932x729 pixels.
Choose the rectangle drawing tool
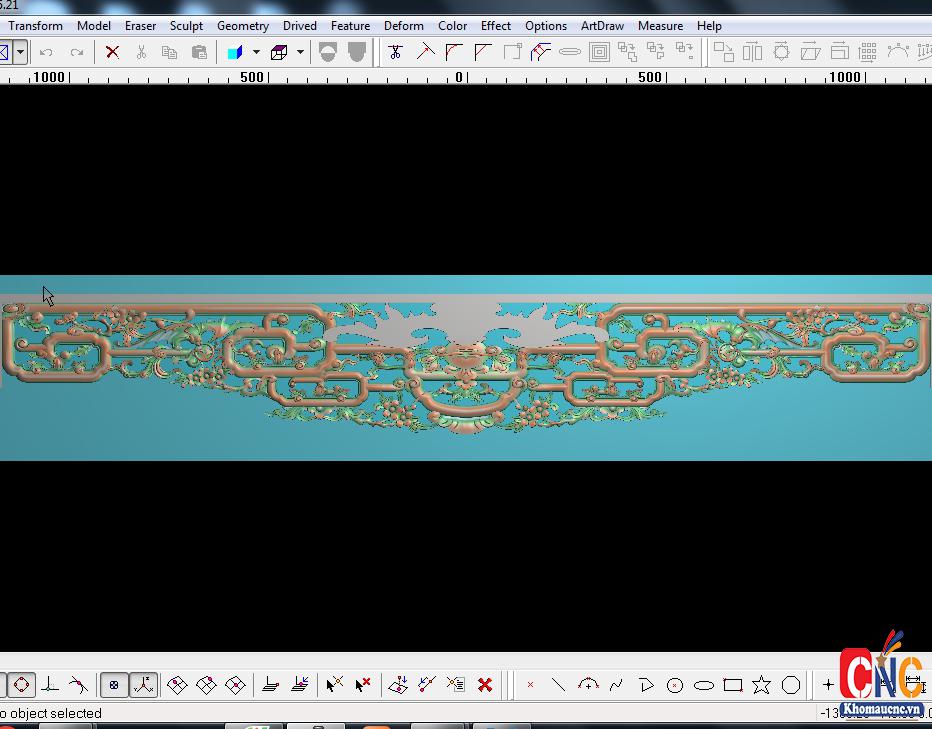[733, 685]
